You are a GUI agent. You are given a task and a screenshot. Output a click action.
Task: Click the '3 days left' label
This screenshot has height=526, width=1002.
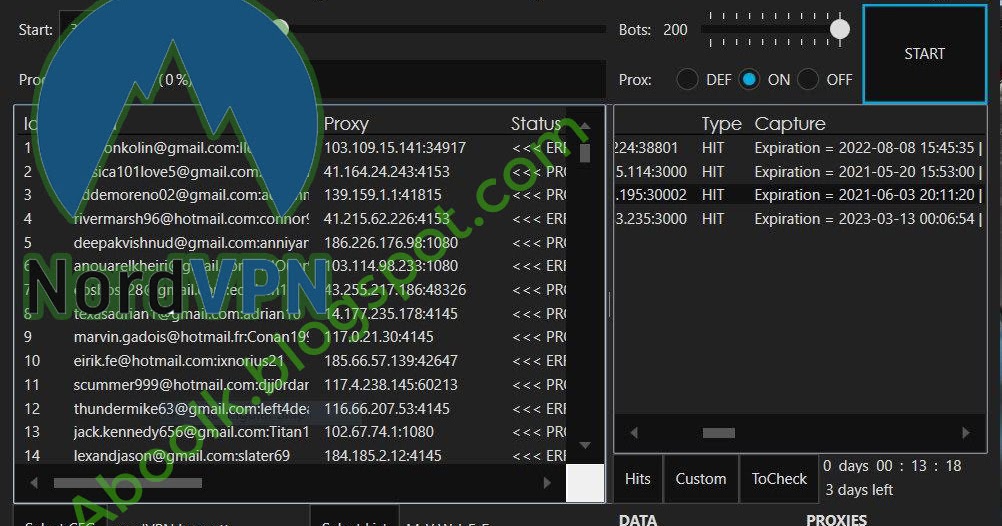tap(859, 490)
